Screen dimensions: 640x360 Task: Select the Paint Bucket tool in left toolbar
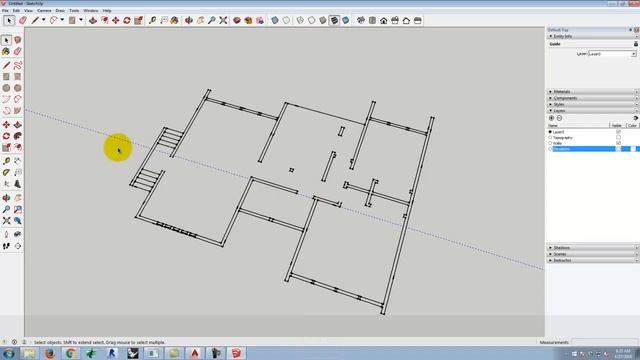coord(6,51)
